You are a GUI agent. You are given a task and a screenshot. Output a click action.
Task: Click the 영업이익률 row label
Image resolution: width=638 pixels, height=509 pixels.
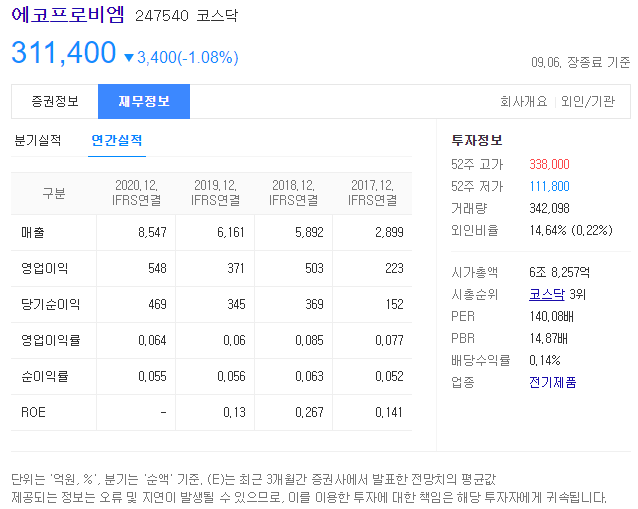pos(50,340)
